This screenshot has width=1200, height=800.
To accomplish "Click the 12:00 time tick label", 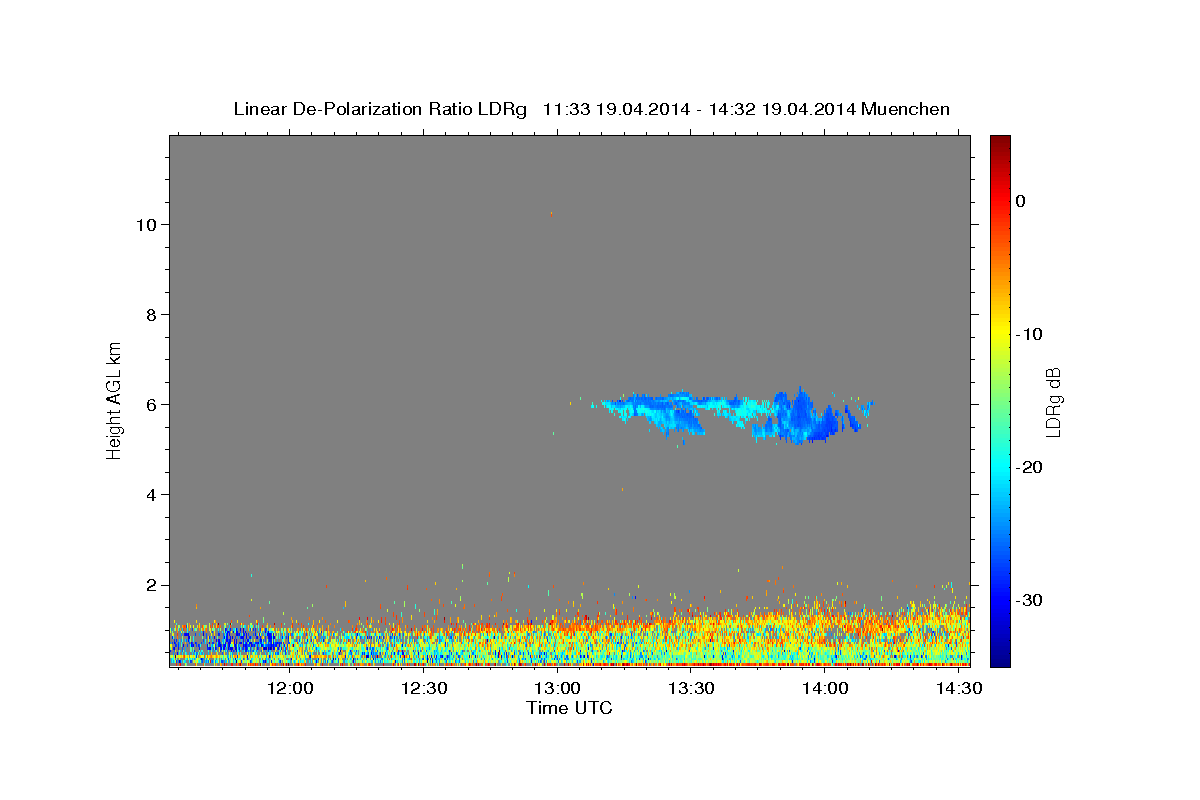I will [291, 689].
